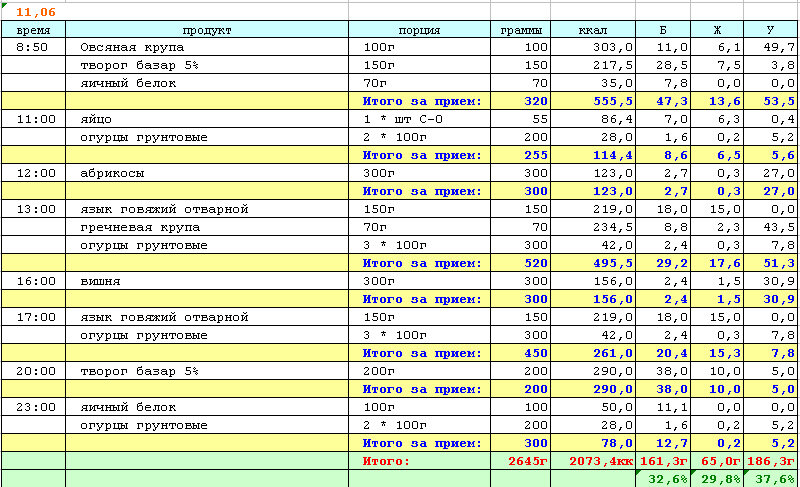Select the portion cell 1 * шт С-0
The width and height of the screenshot is (800, 487).
[x=419, y=119]
